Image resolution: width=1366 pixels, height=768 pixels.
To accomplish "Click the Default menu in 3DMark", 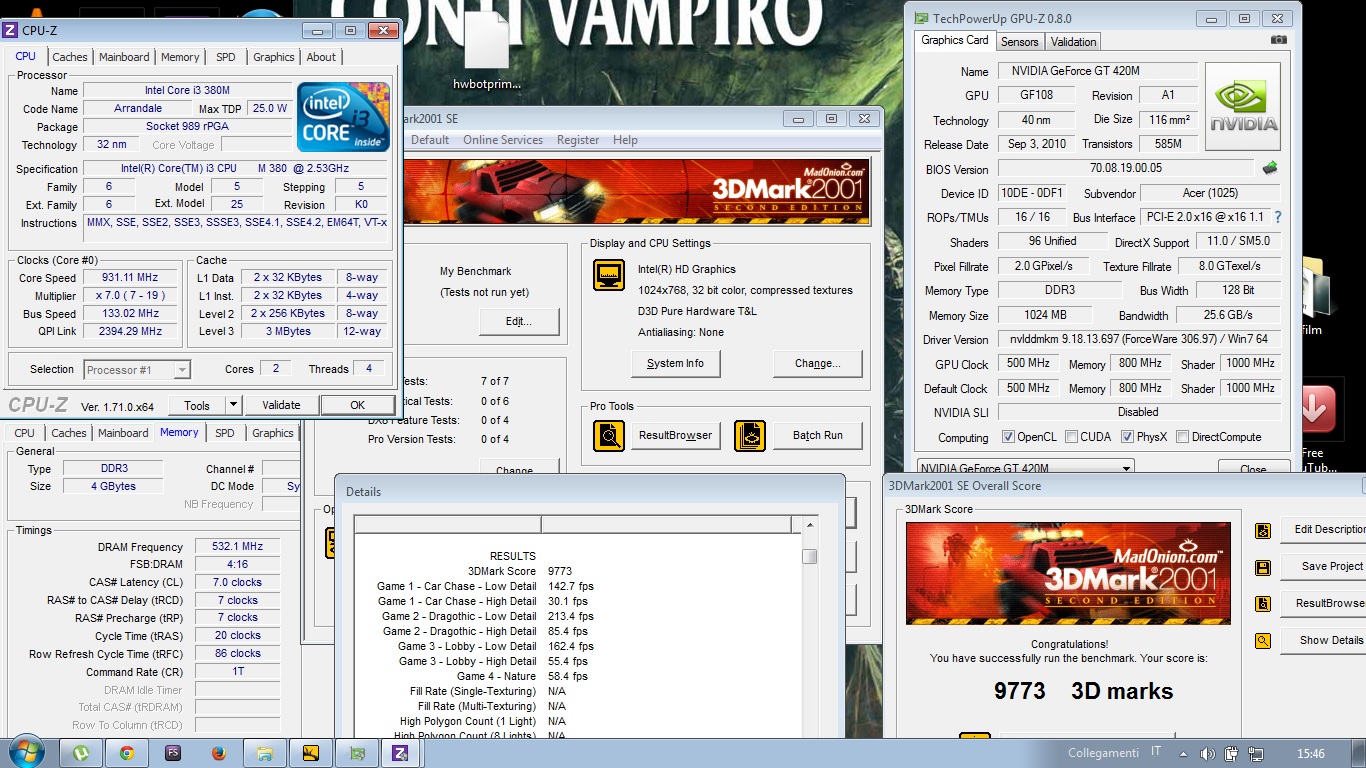I will point(430,140).
